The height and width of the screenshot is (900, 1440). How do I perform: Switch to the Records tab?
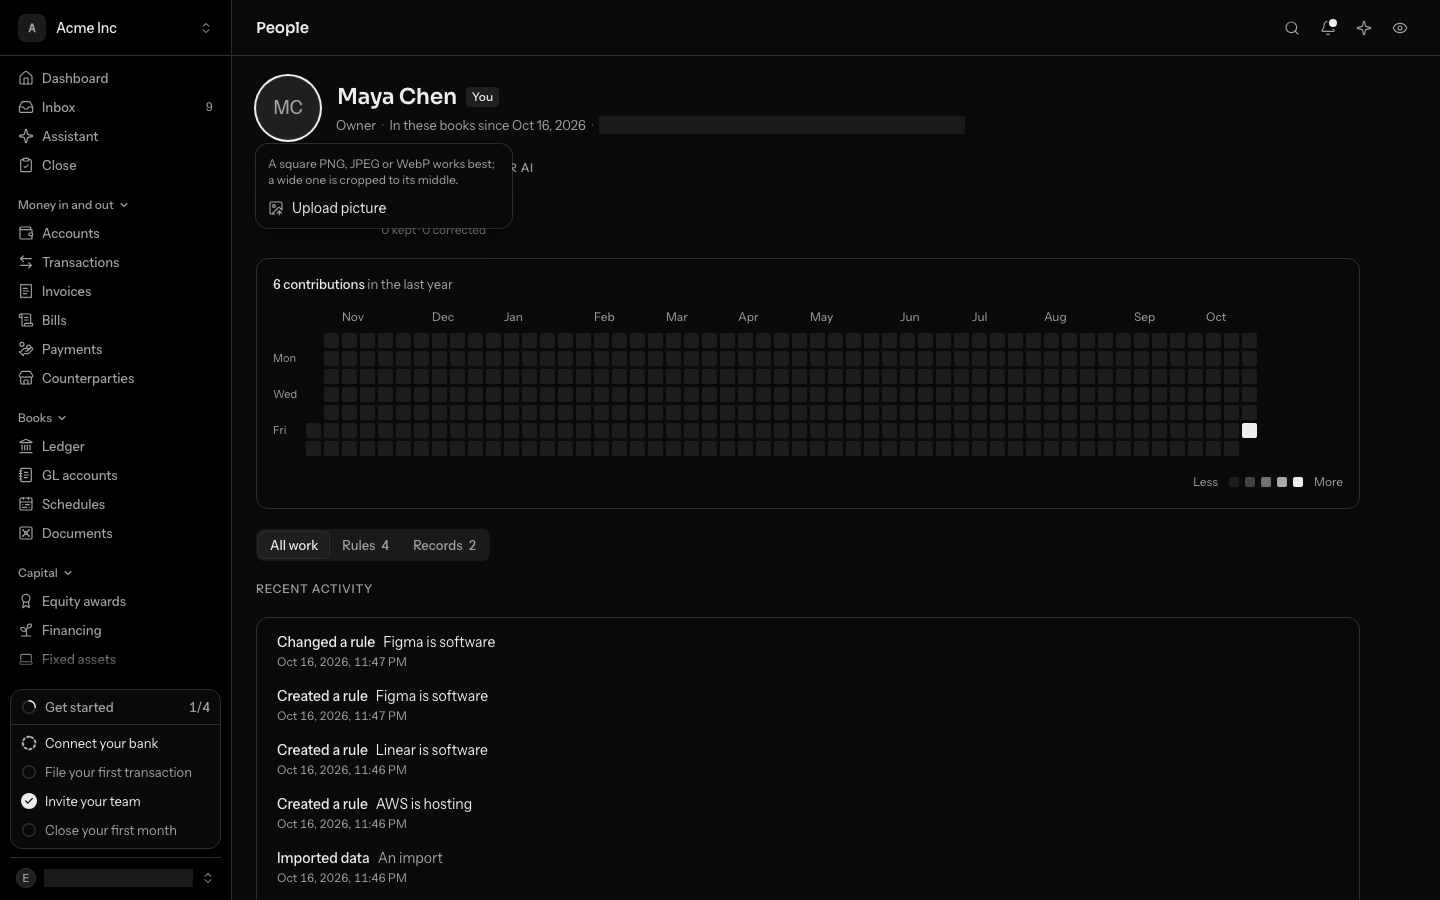coord(444,545)
